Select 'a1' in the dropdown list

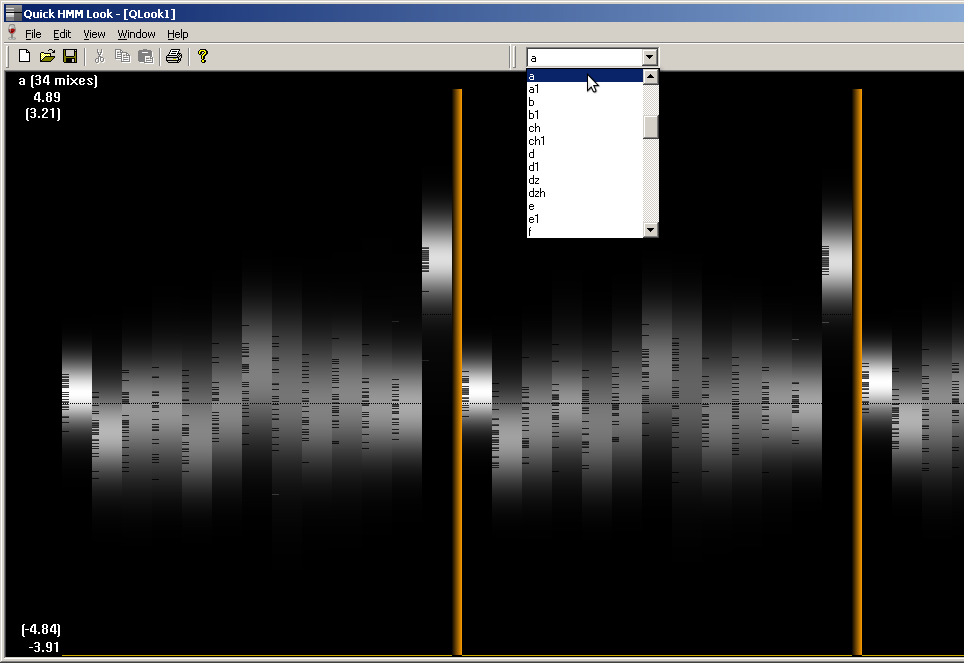click(585, 89)
